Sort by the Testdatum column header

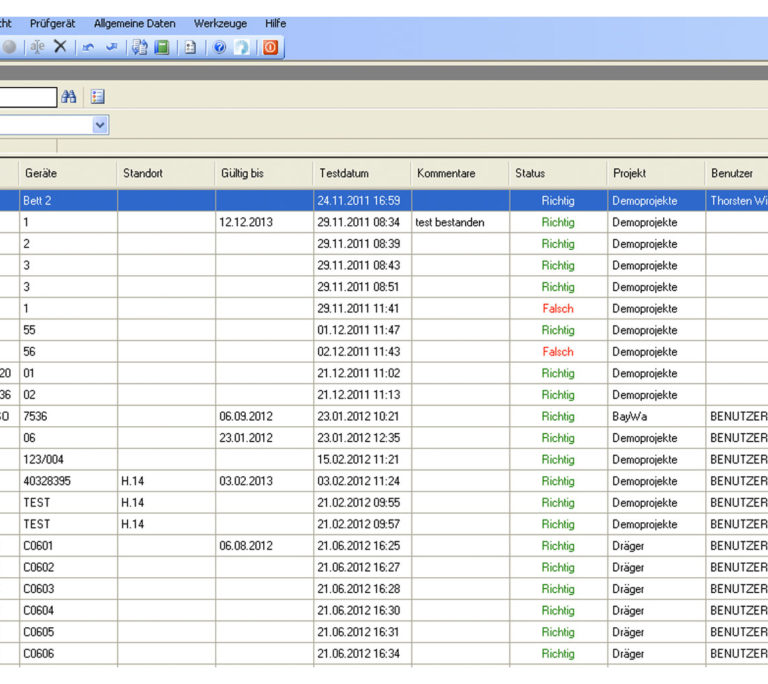click(362, 173)
